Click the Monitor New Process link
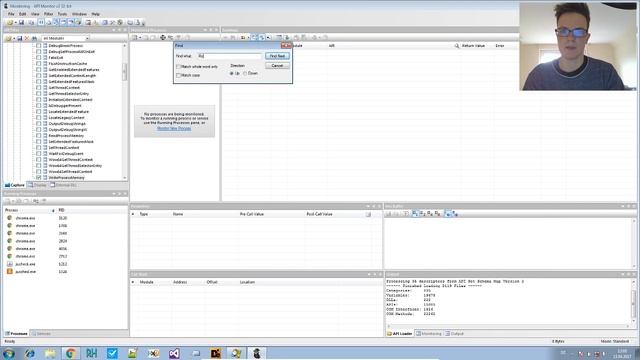Viewport: 640px width, 360px height. click(x=174, y=128)
